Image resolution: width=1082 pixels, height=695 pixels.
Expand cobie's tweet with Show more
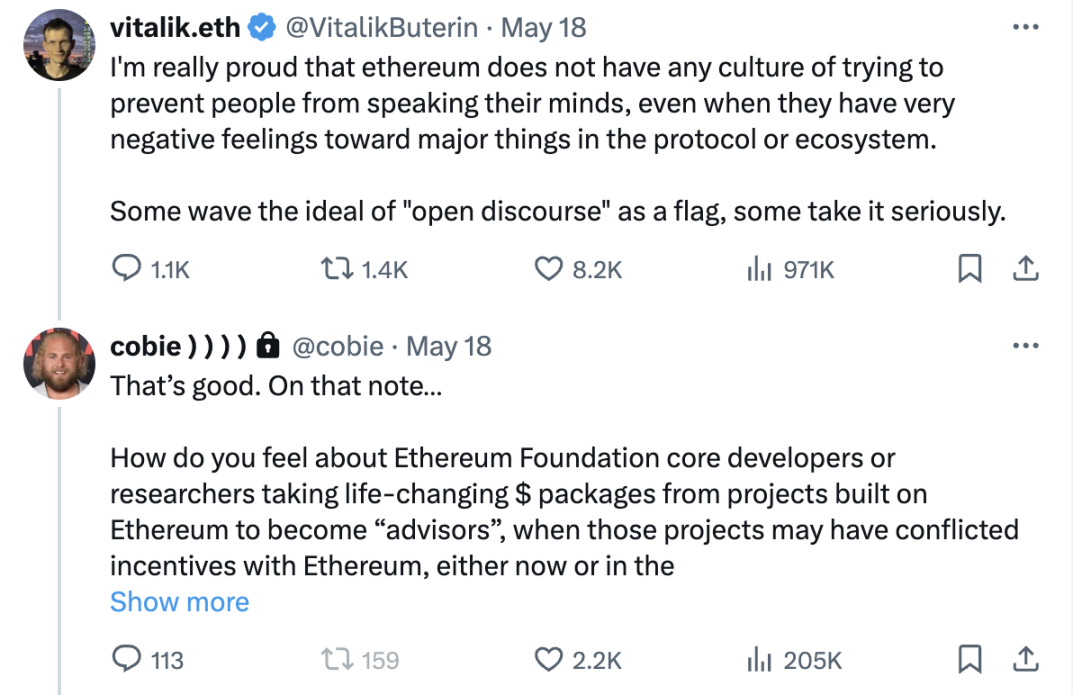coord(179,602)
